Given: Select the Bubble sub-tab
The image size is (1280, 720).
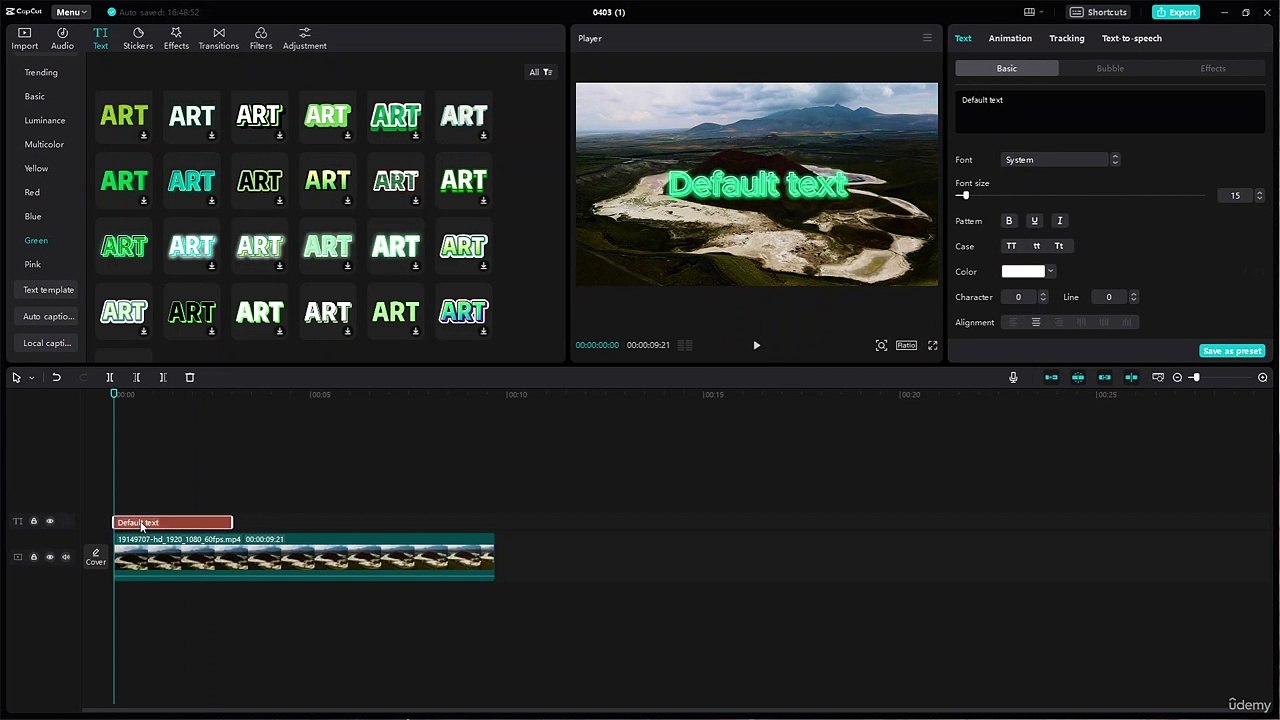Looking at the screenshot, I should click(1110, 68).
